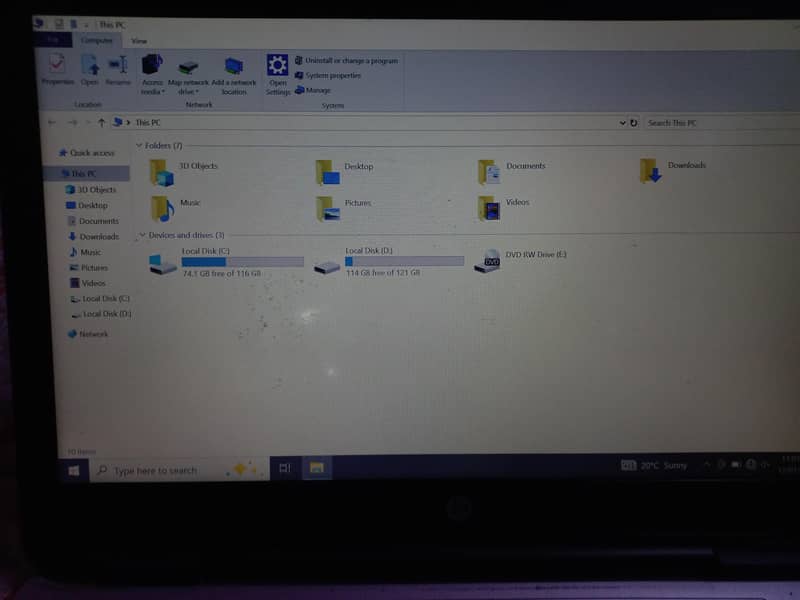800x600 pixels.
Task: Select Music in the navigation pane
Action: coord(85,253)
